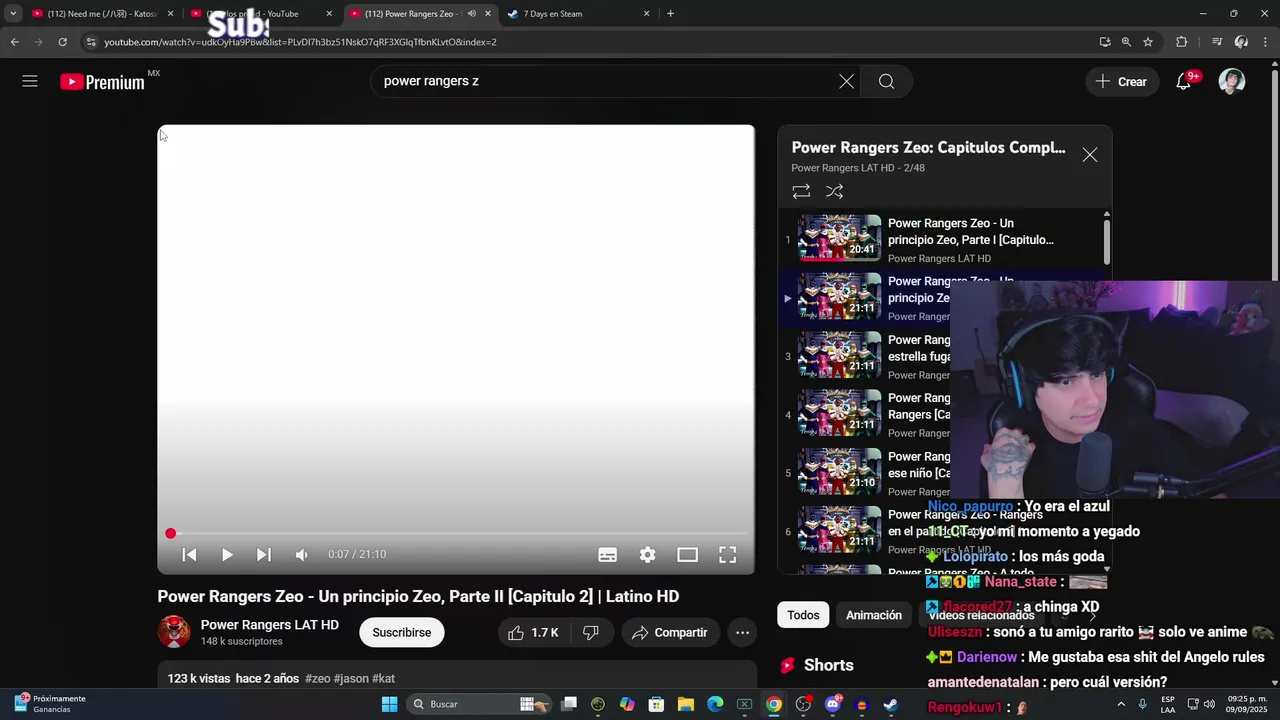Click the red progress bar scrubber

pyautogui.click(x=171, y=533)
